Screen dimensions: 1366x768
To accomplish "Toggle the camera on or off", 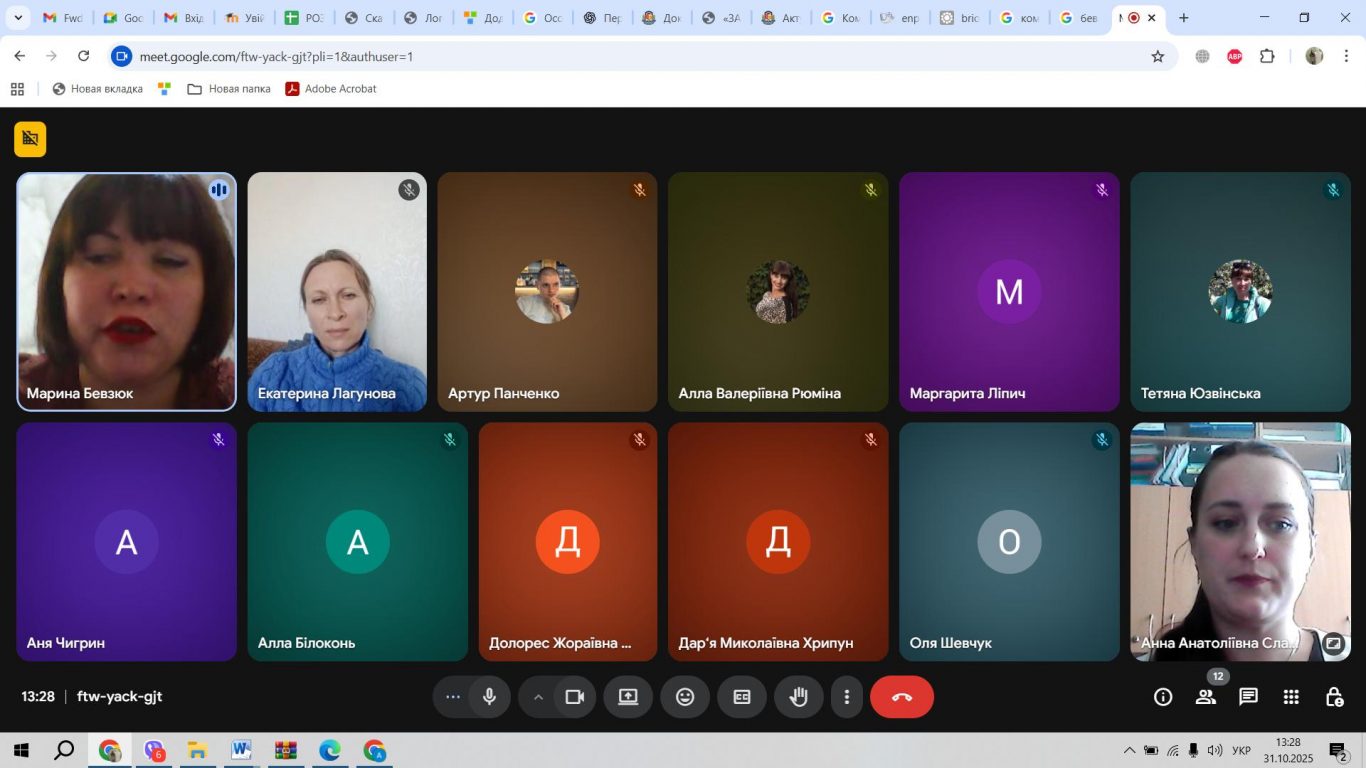I will pos(575,697).
